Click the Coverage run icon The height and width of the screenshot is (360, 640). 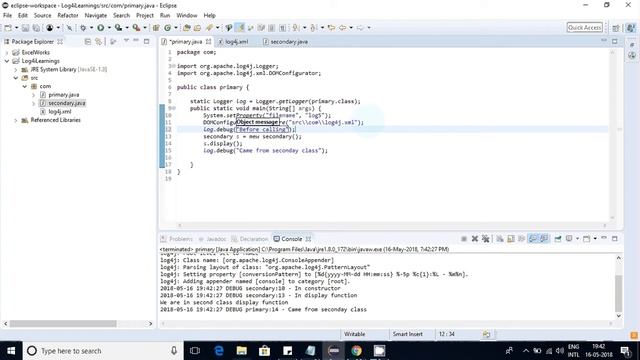(118, 28)
